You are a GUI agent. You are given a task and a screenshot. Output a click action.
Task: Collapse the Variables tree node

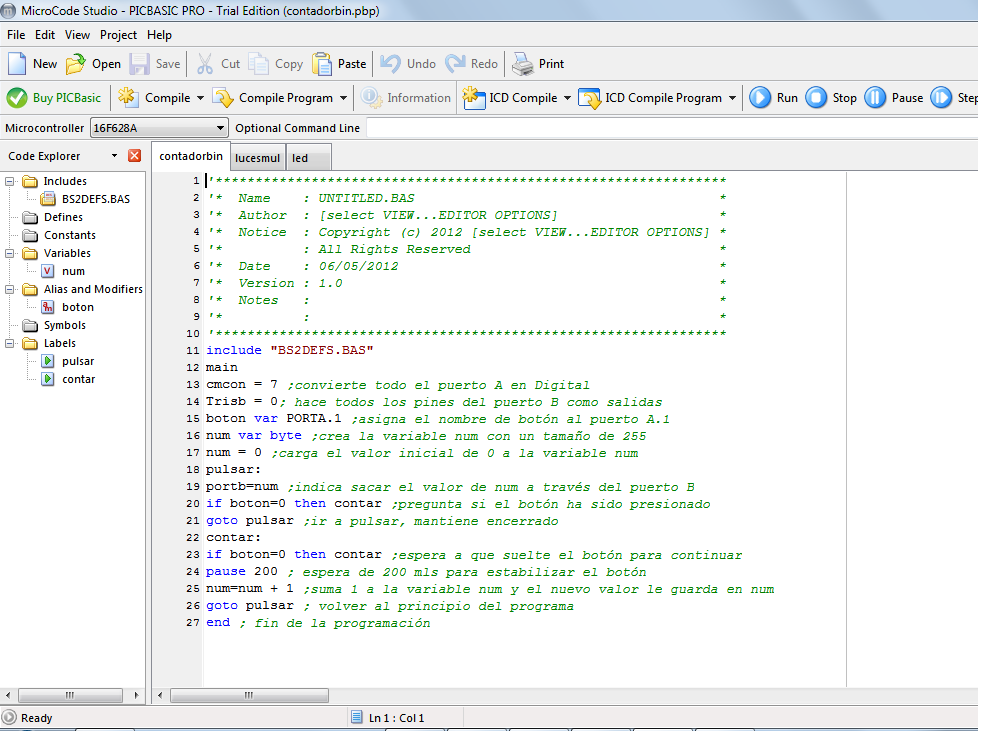(x=9, y=253)
